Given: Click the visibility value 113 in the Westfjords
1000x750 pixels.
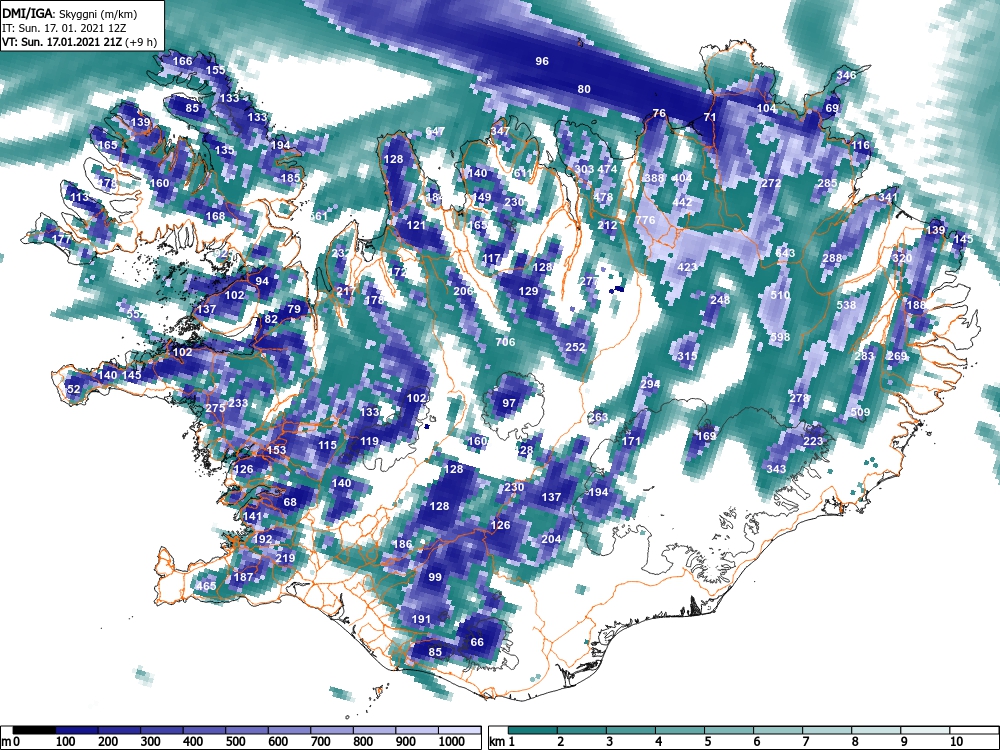Looking at the screenshot, I should click(79, 198).
